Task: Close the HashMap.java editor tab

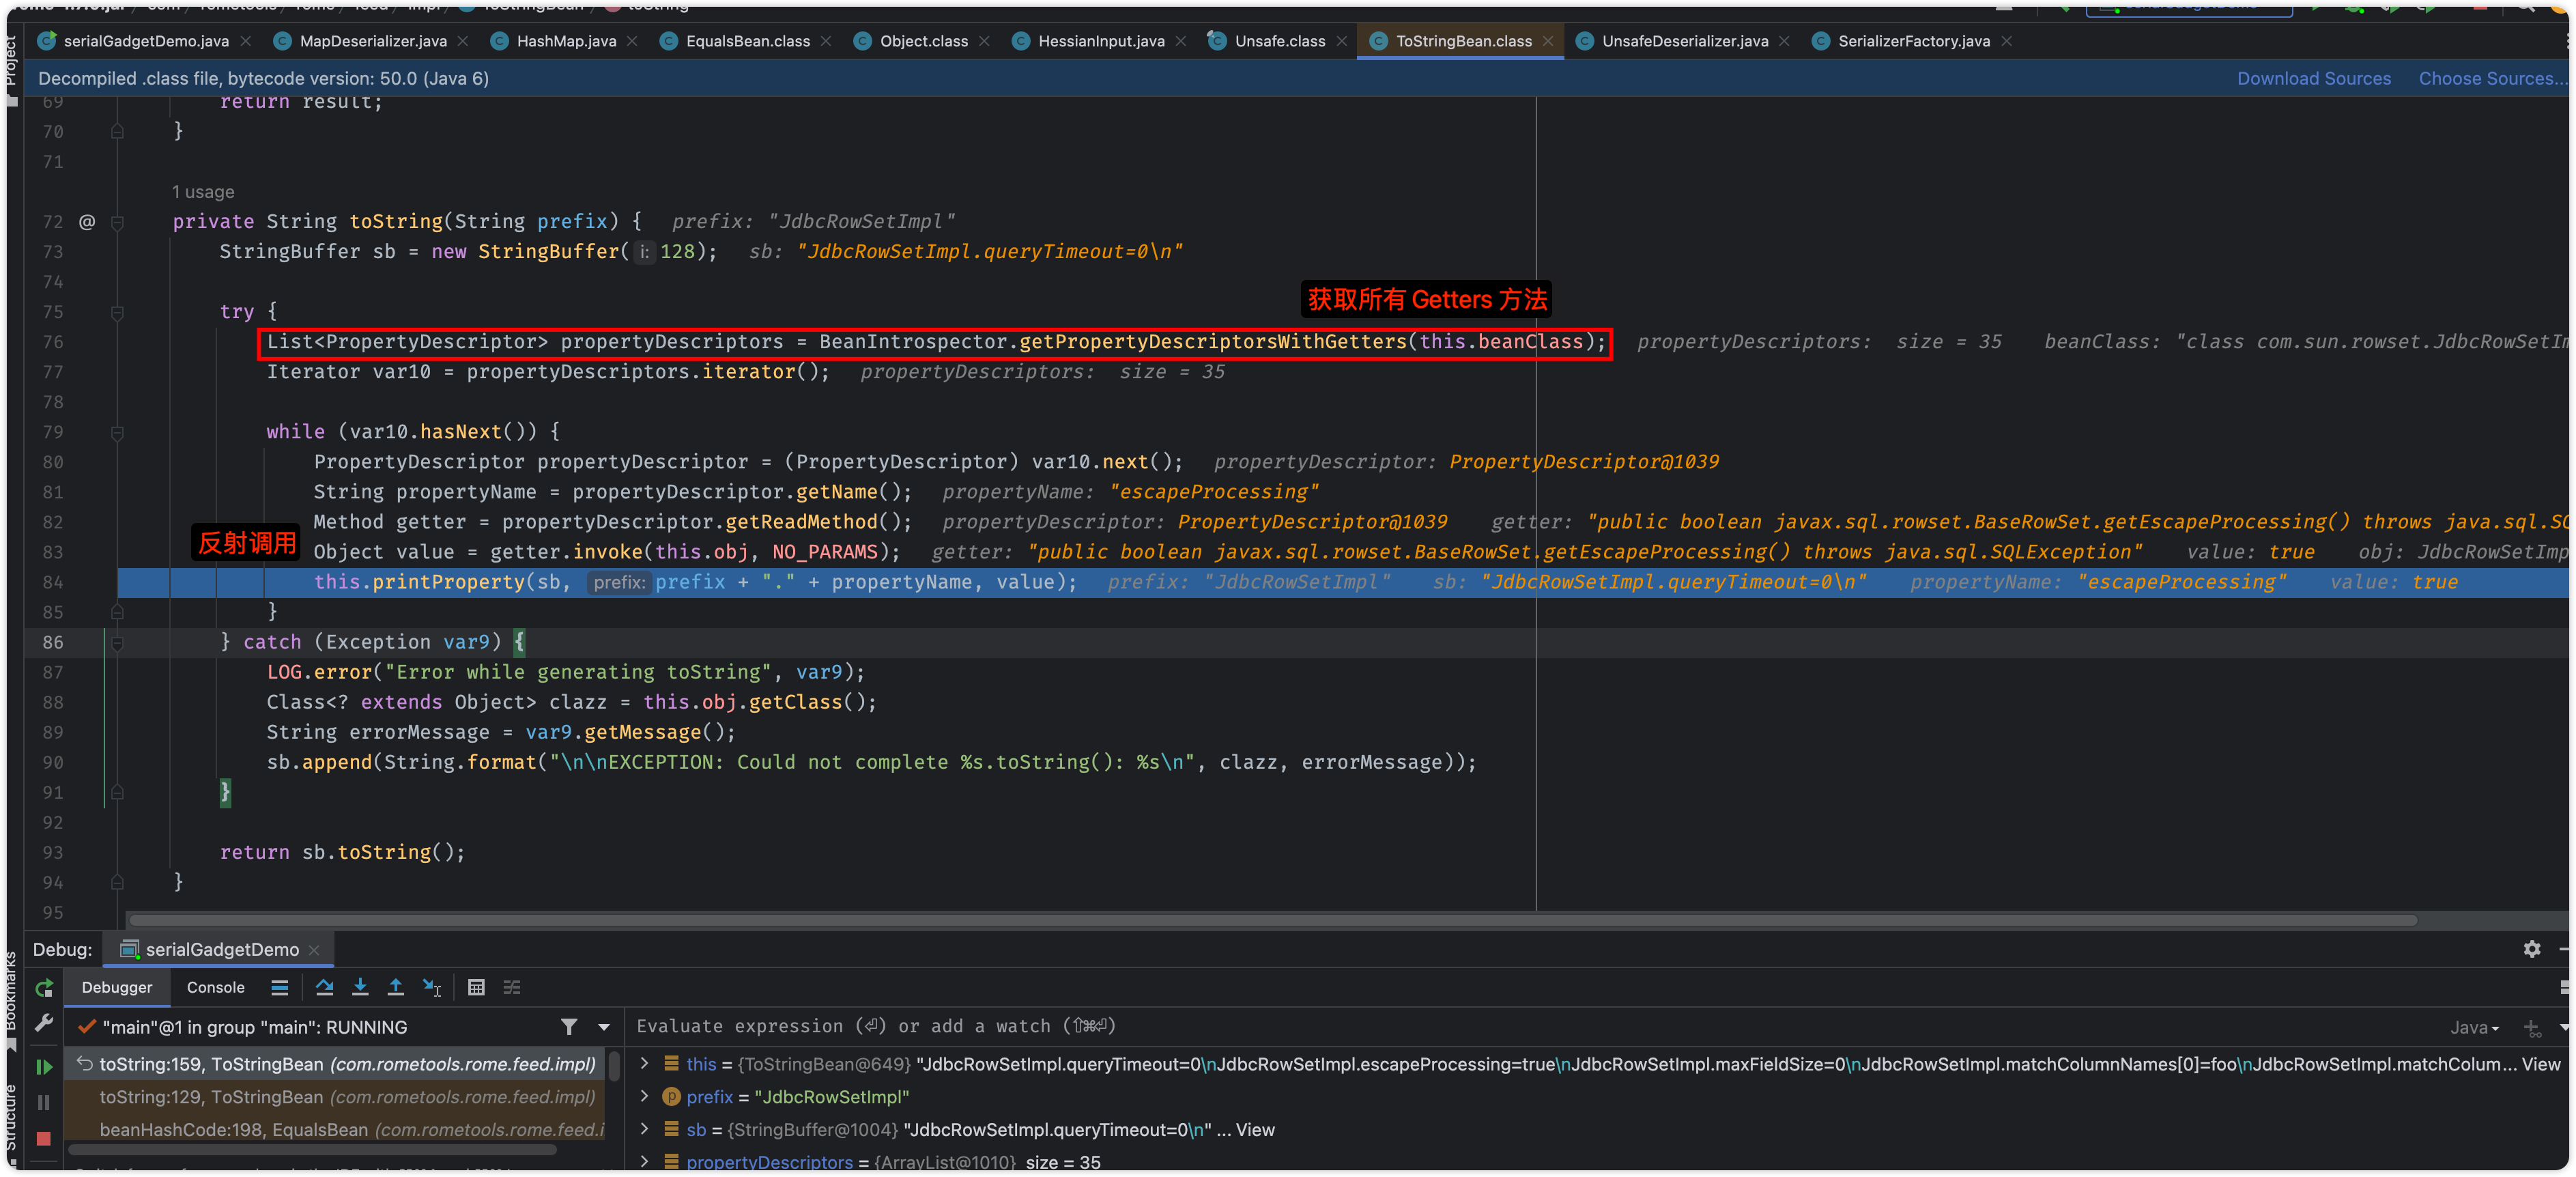Action: point(632,41)
